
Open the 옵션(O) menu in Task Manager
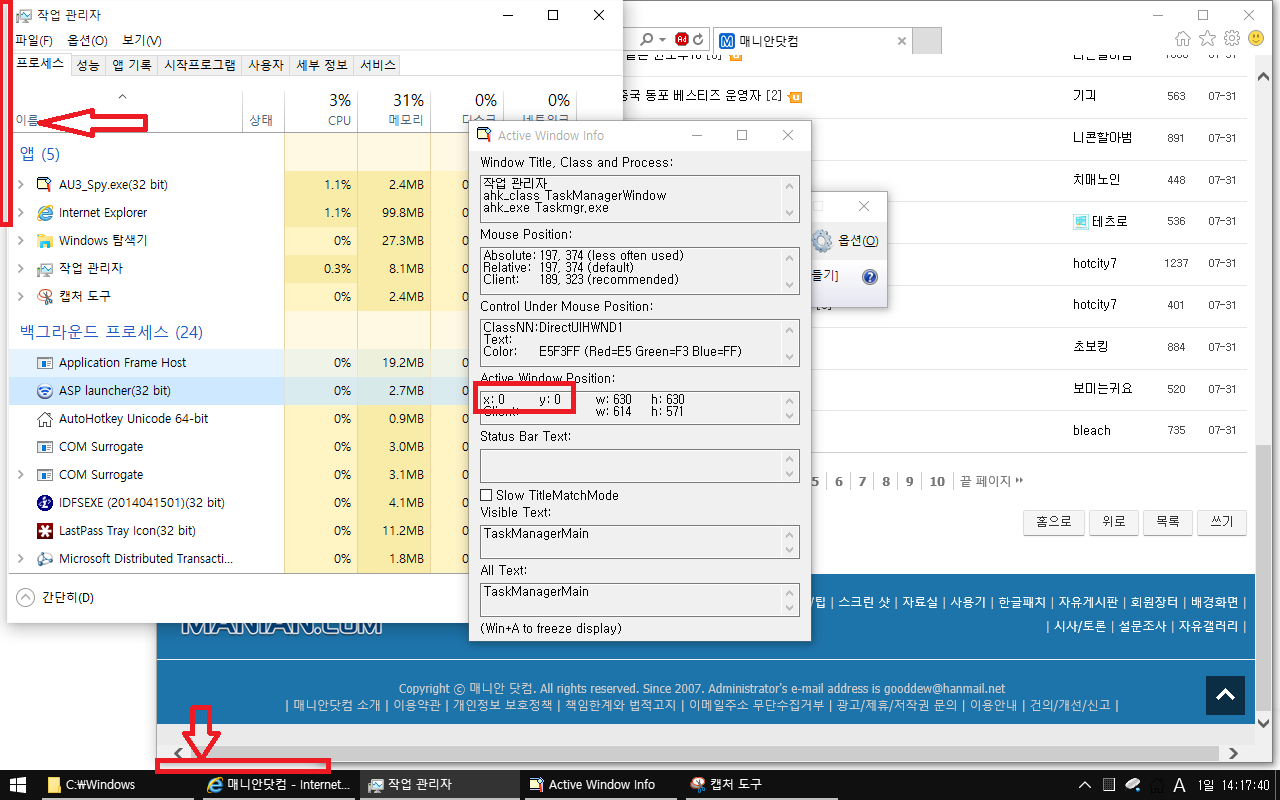point(87,40)
